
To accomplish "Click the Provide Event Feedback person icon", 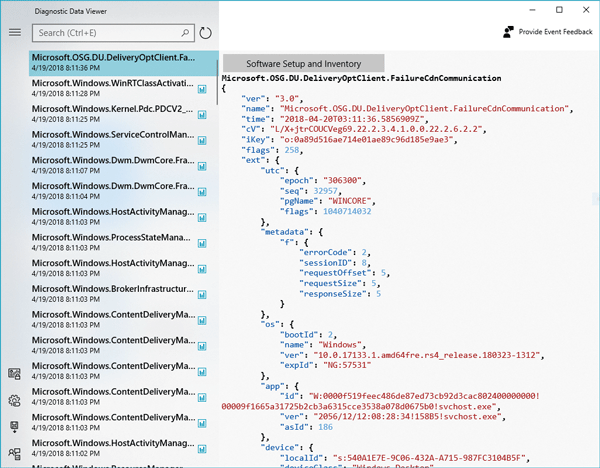I will (508, 32).
